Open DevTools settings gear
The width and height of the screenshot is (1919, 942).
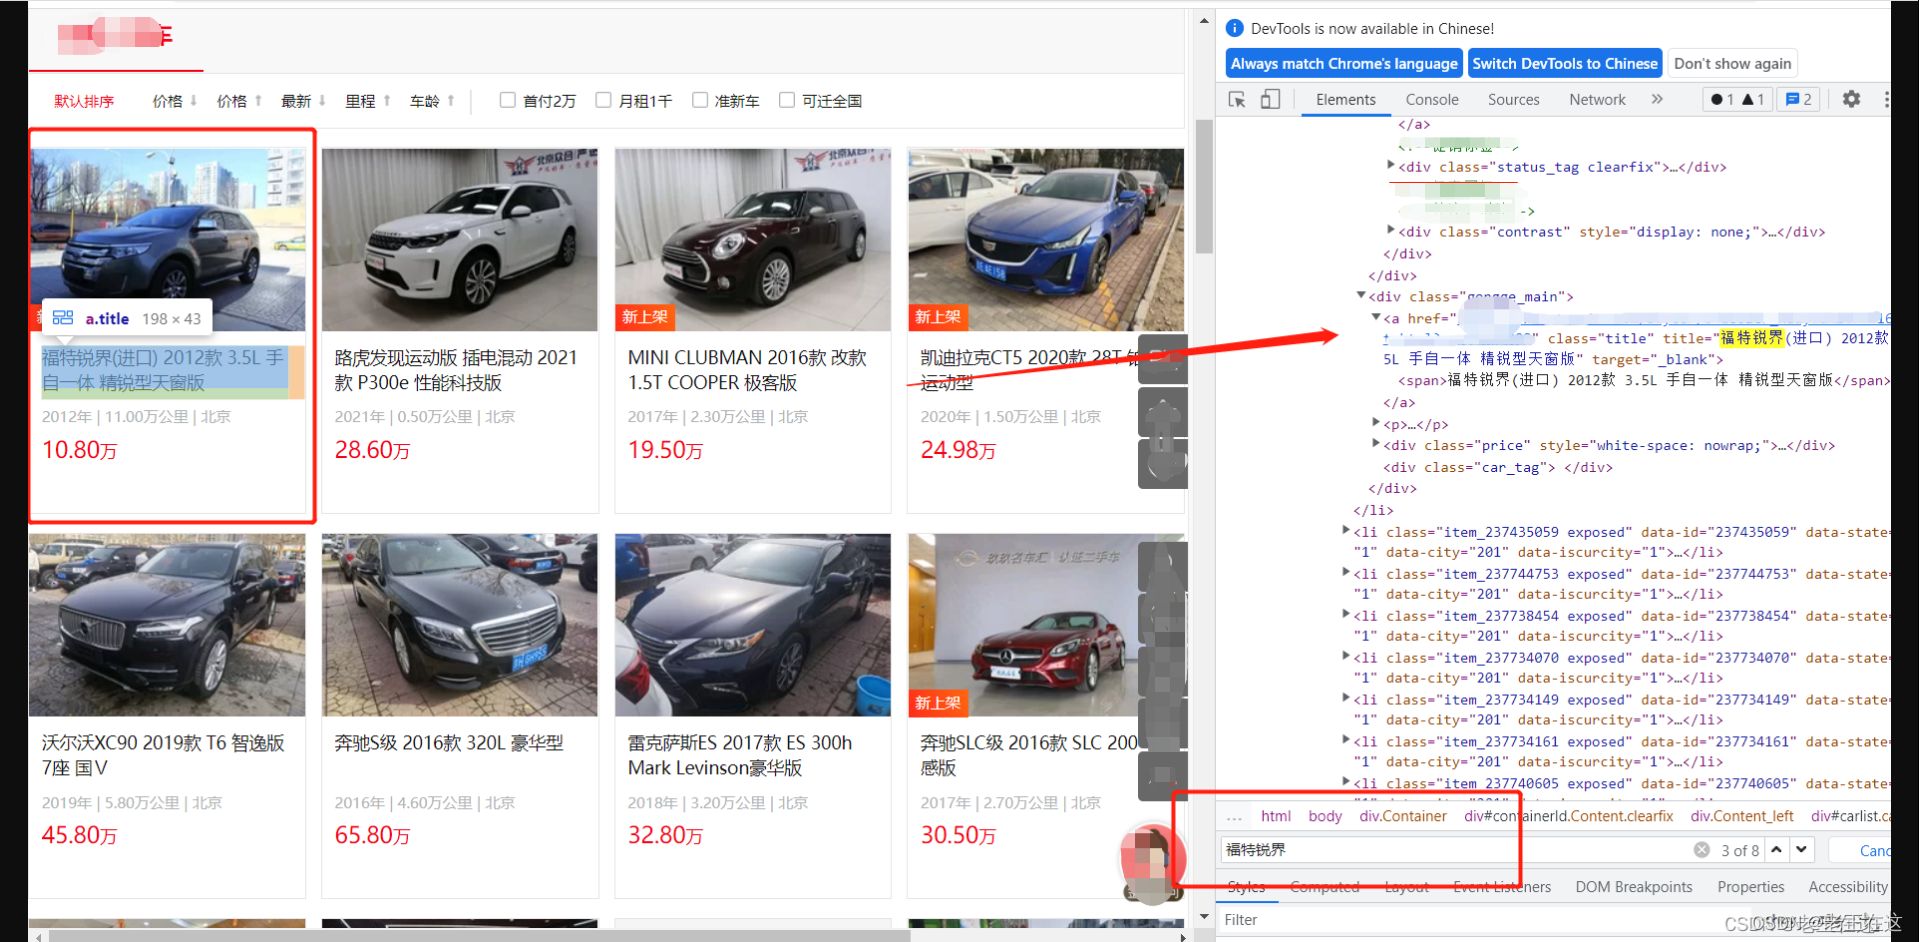click(1851, 99)
